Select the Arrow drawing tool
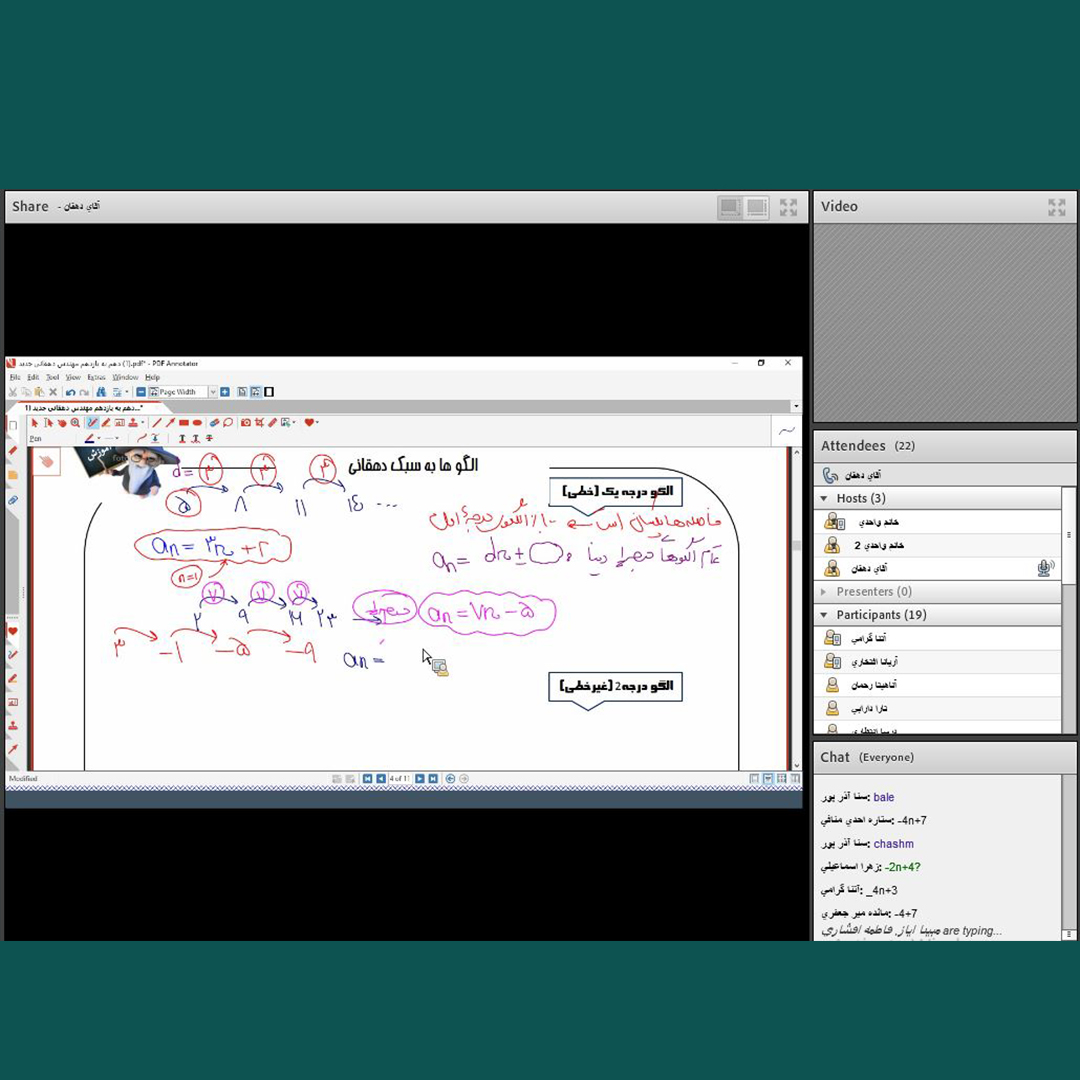The height and width of the screenshot is (1080, 1080). [x=170, y=423]
